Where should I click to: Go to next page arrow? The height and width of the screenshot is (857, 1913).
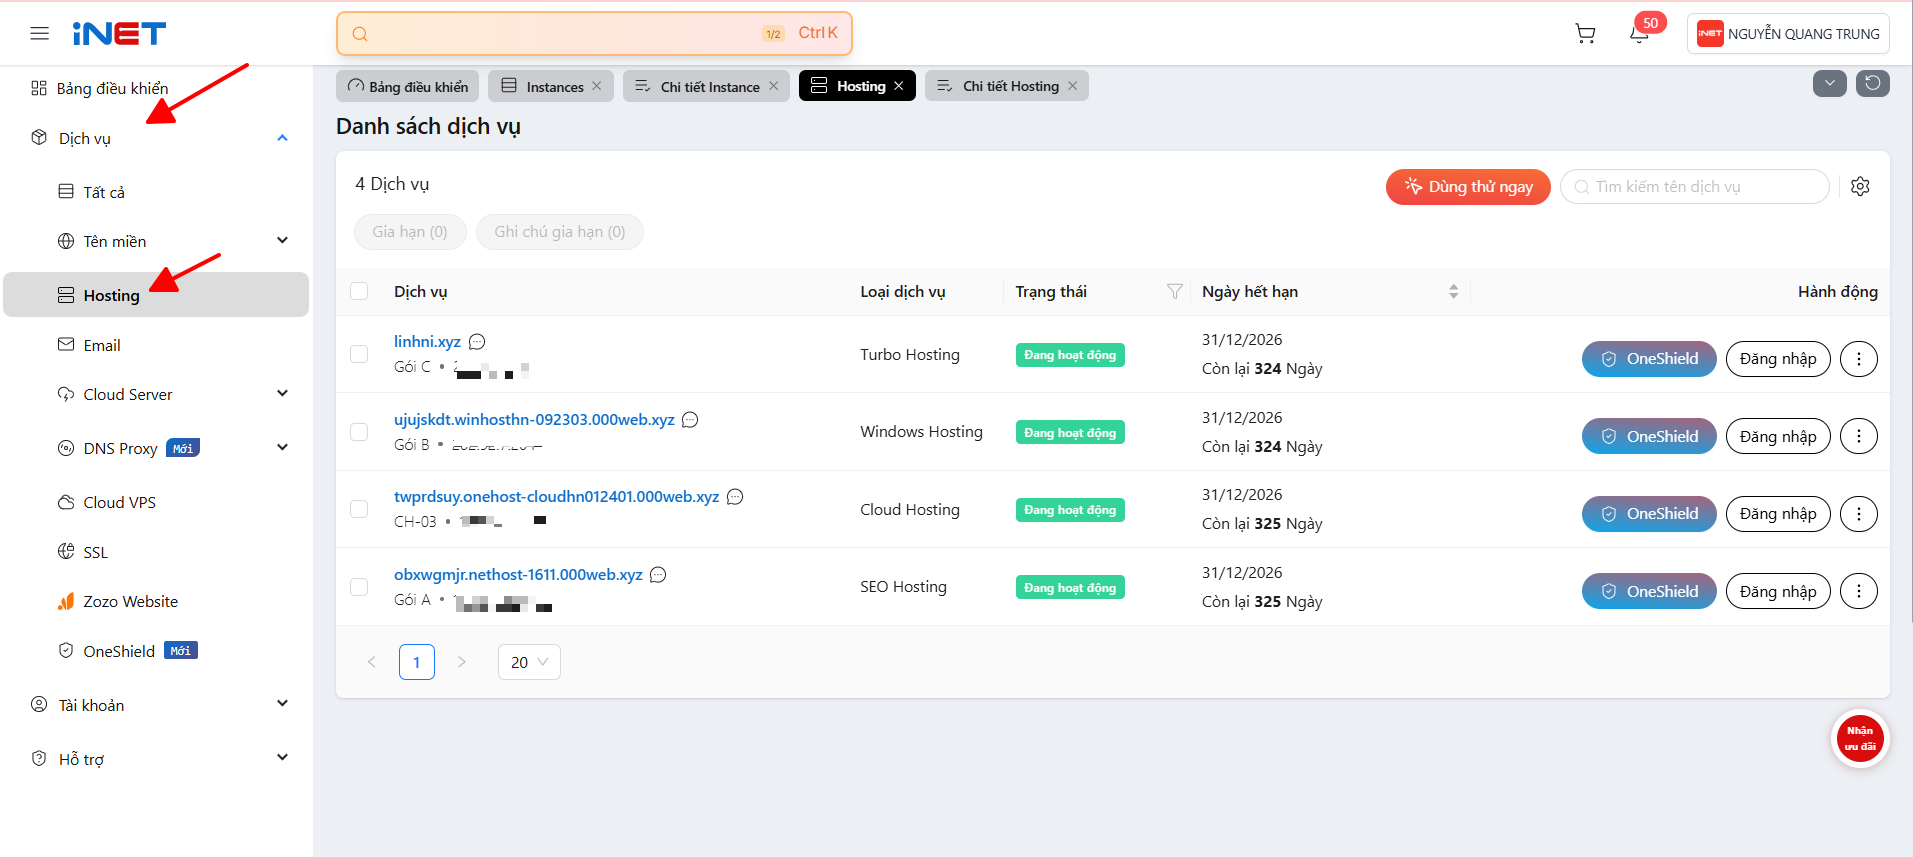coord(462,662)
